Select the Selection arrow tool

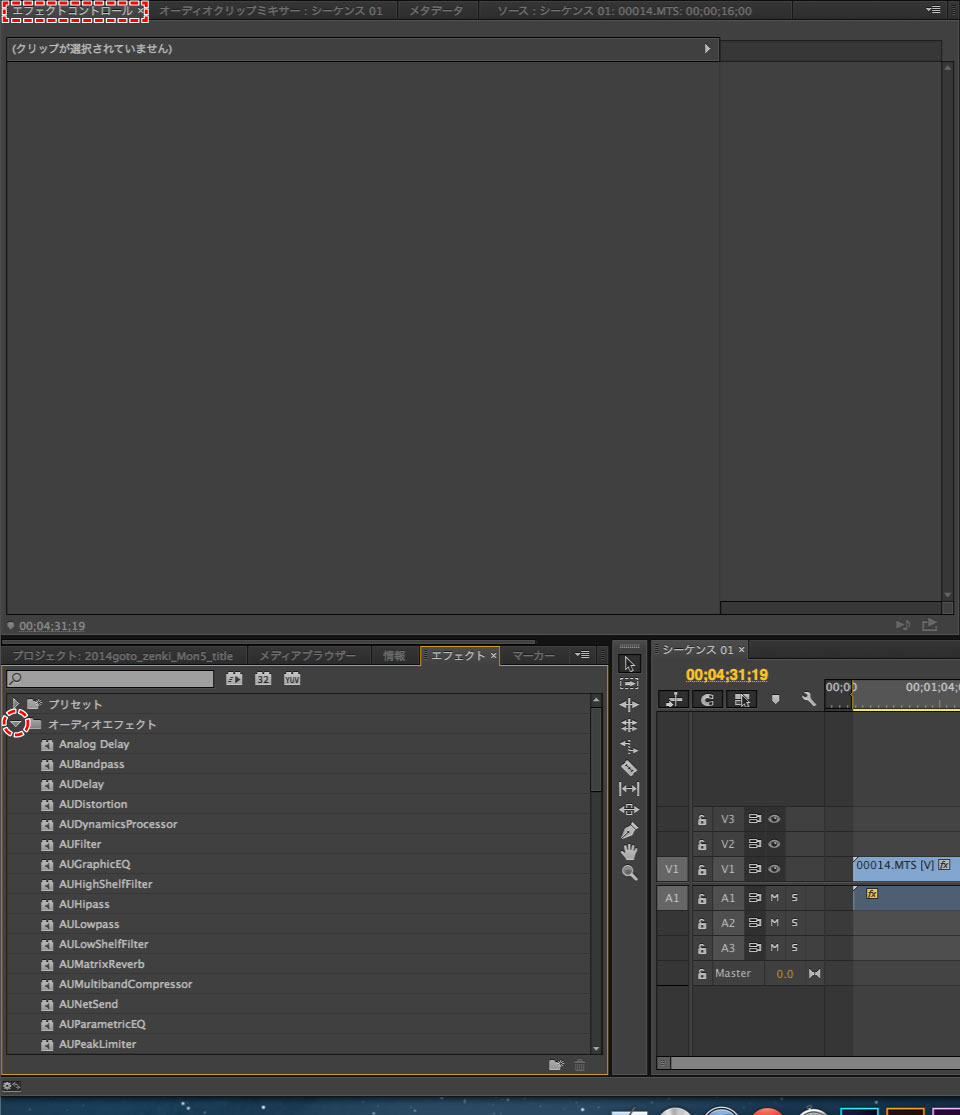click(x=629, y=663)
